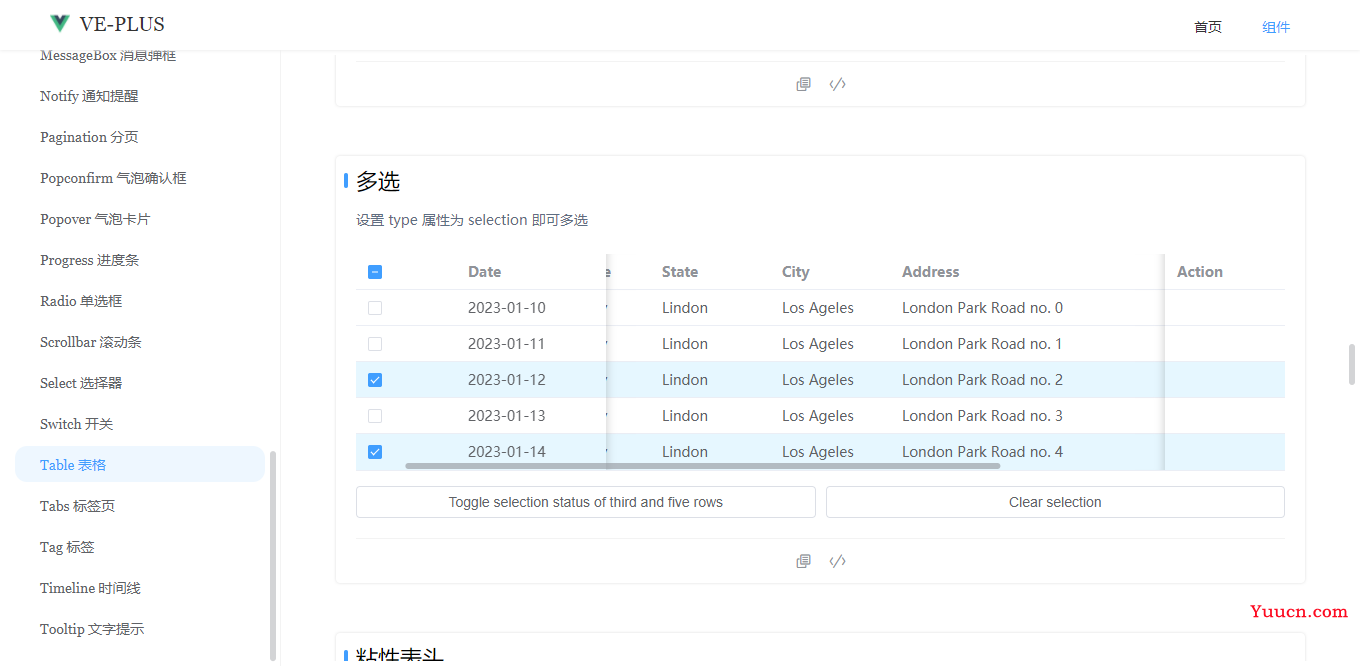Click the Action column header
This screenshot has width=1360, height=666.
[x=1200, y=272]
